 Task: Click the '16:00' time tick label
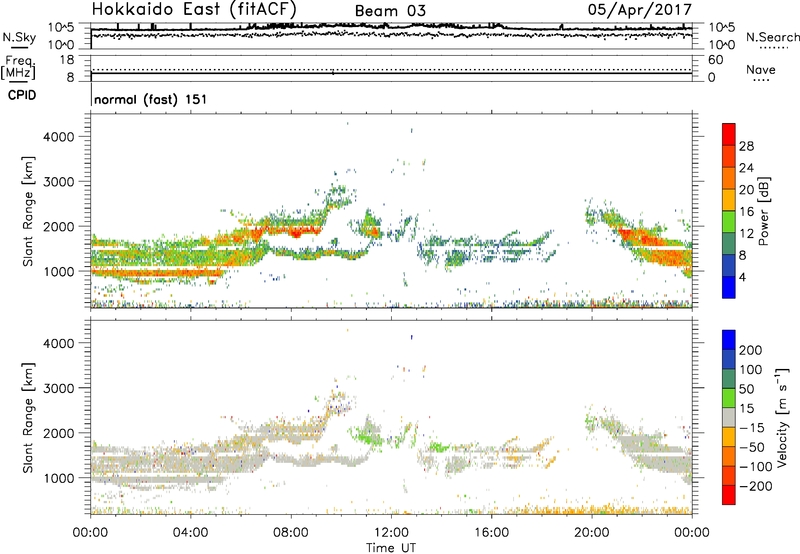click(491, 533)
